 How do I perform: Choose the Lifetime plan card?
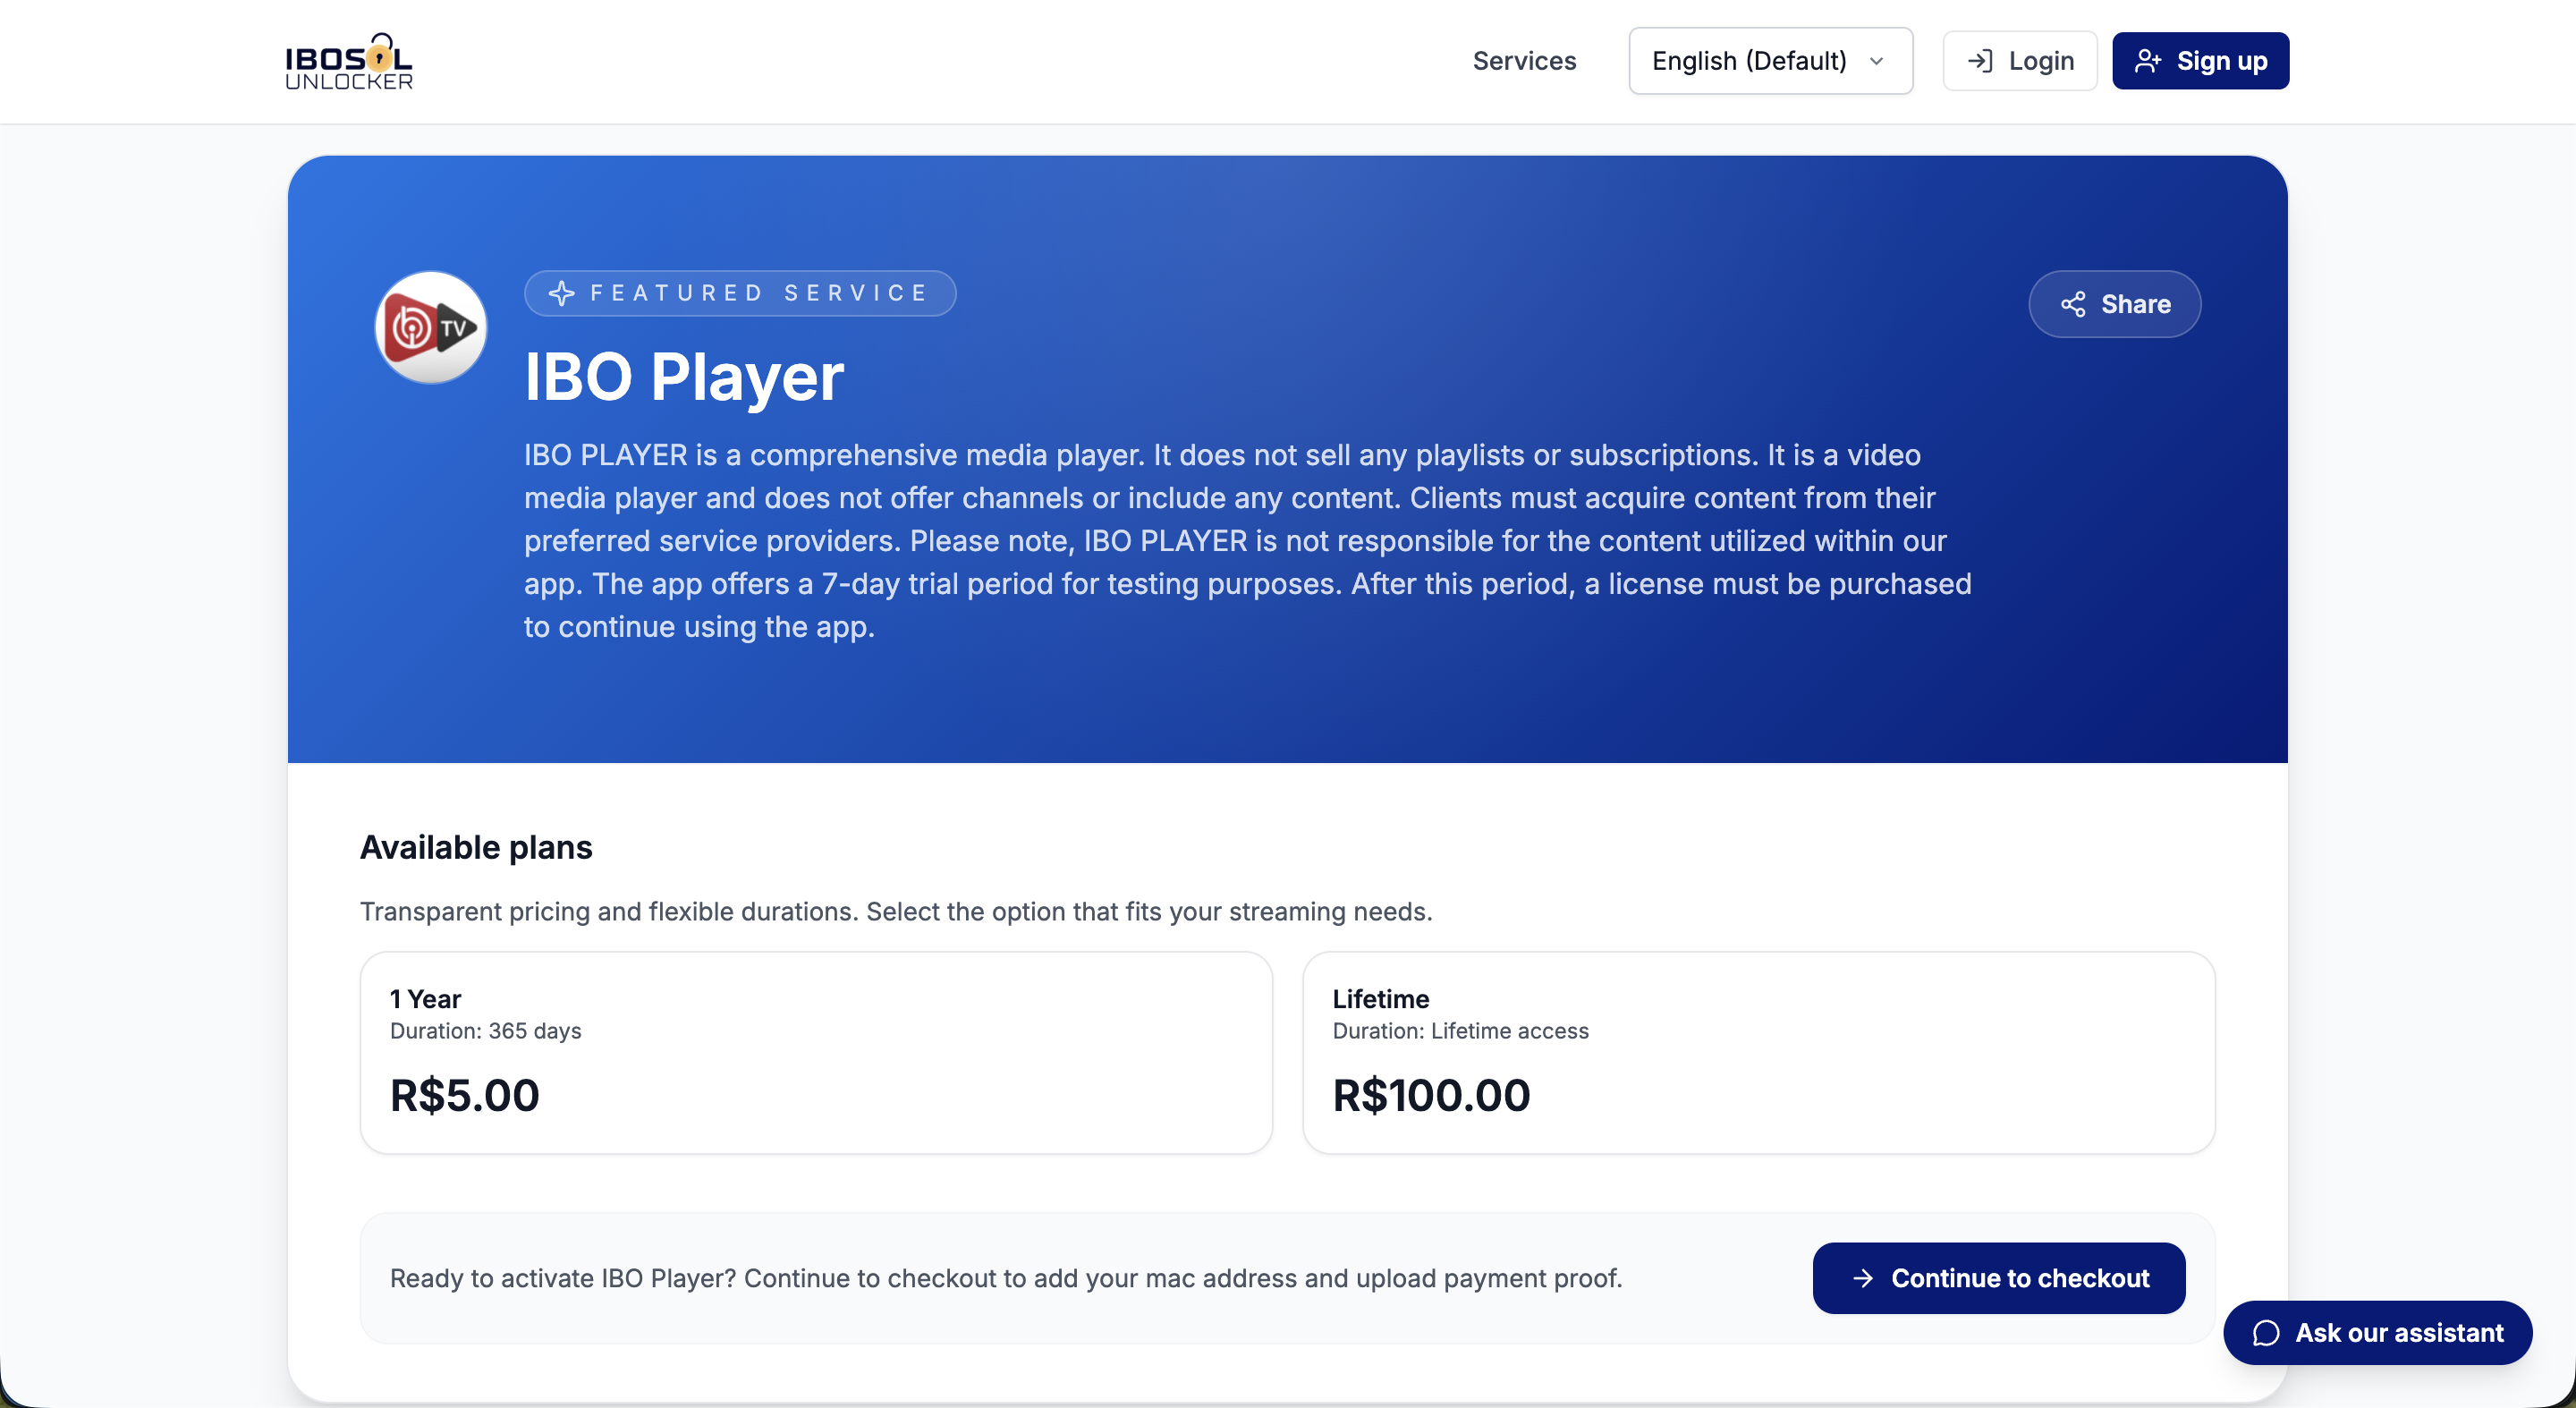[1758, 1052]
